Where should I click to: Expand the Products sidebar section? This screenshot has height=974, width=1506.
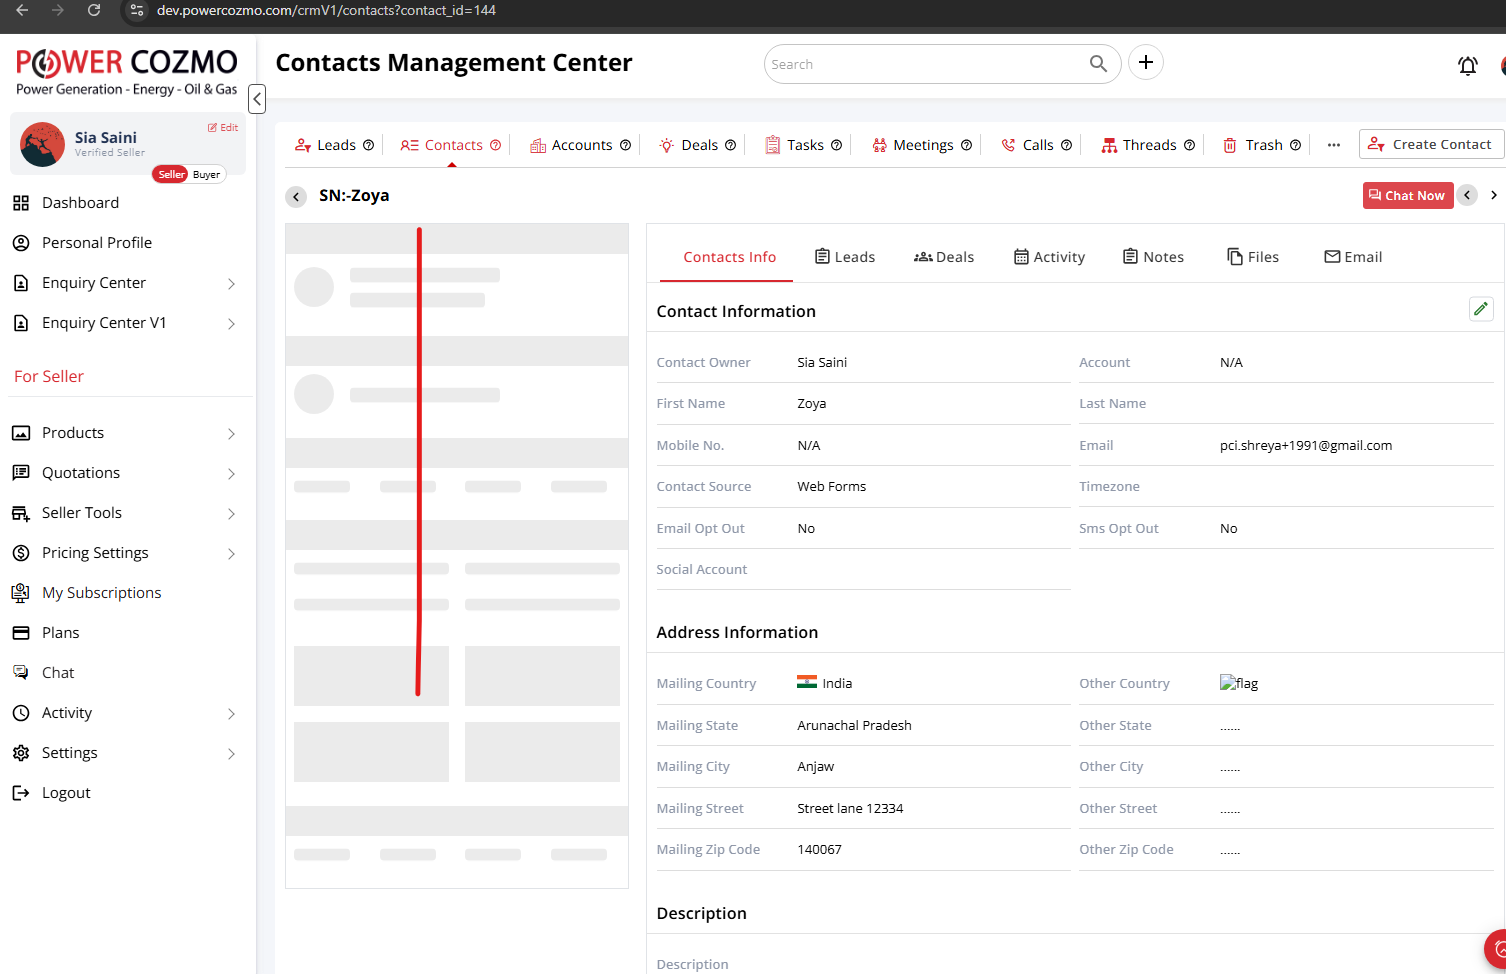click(x=231, y=434)
